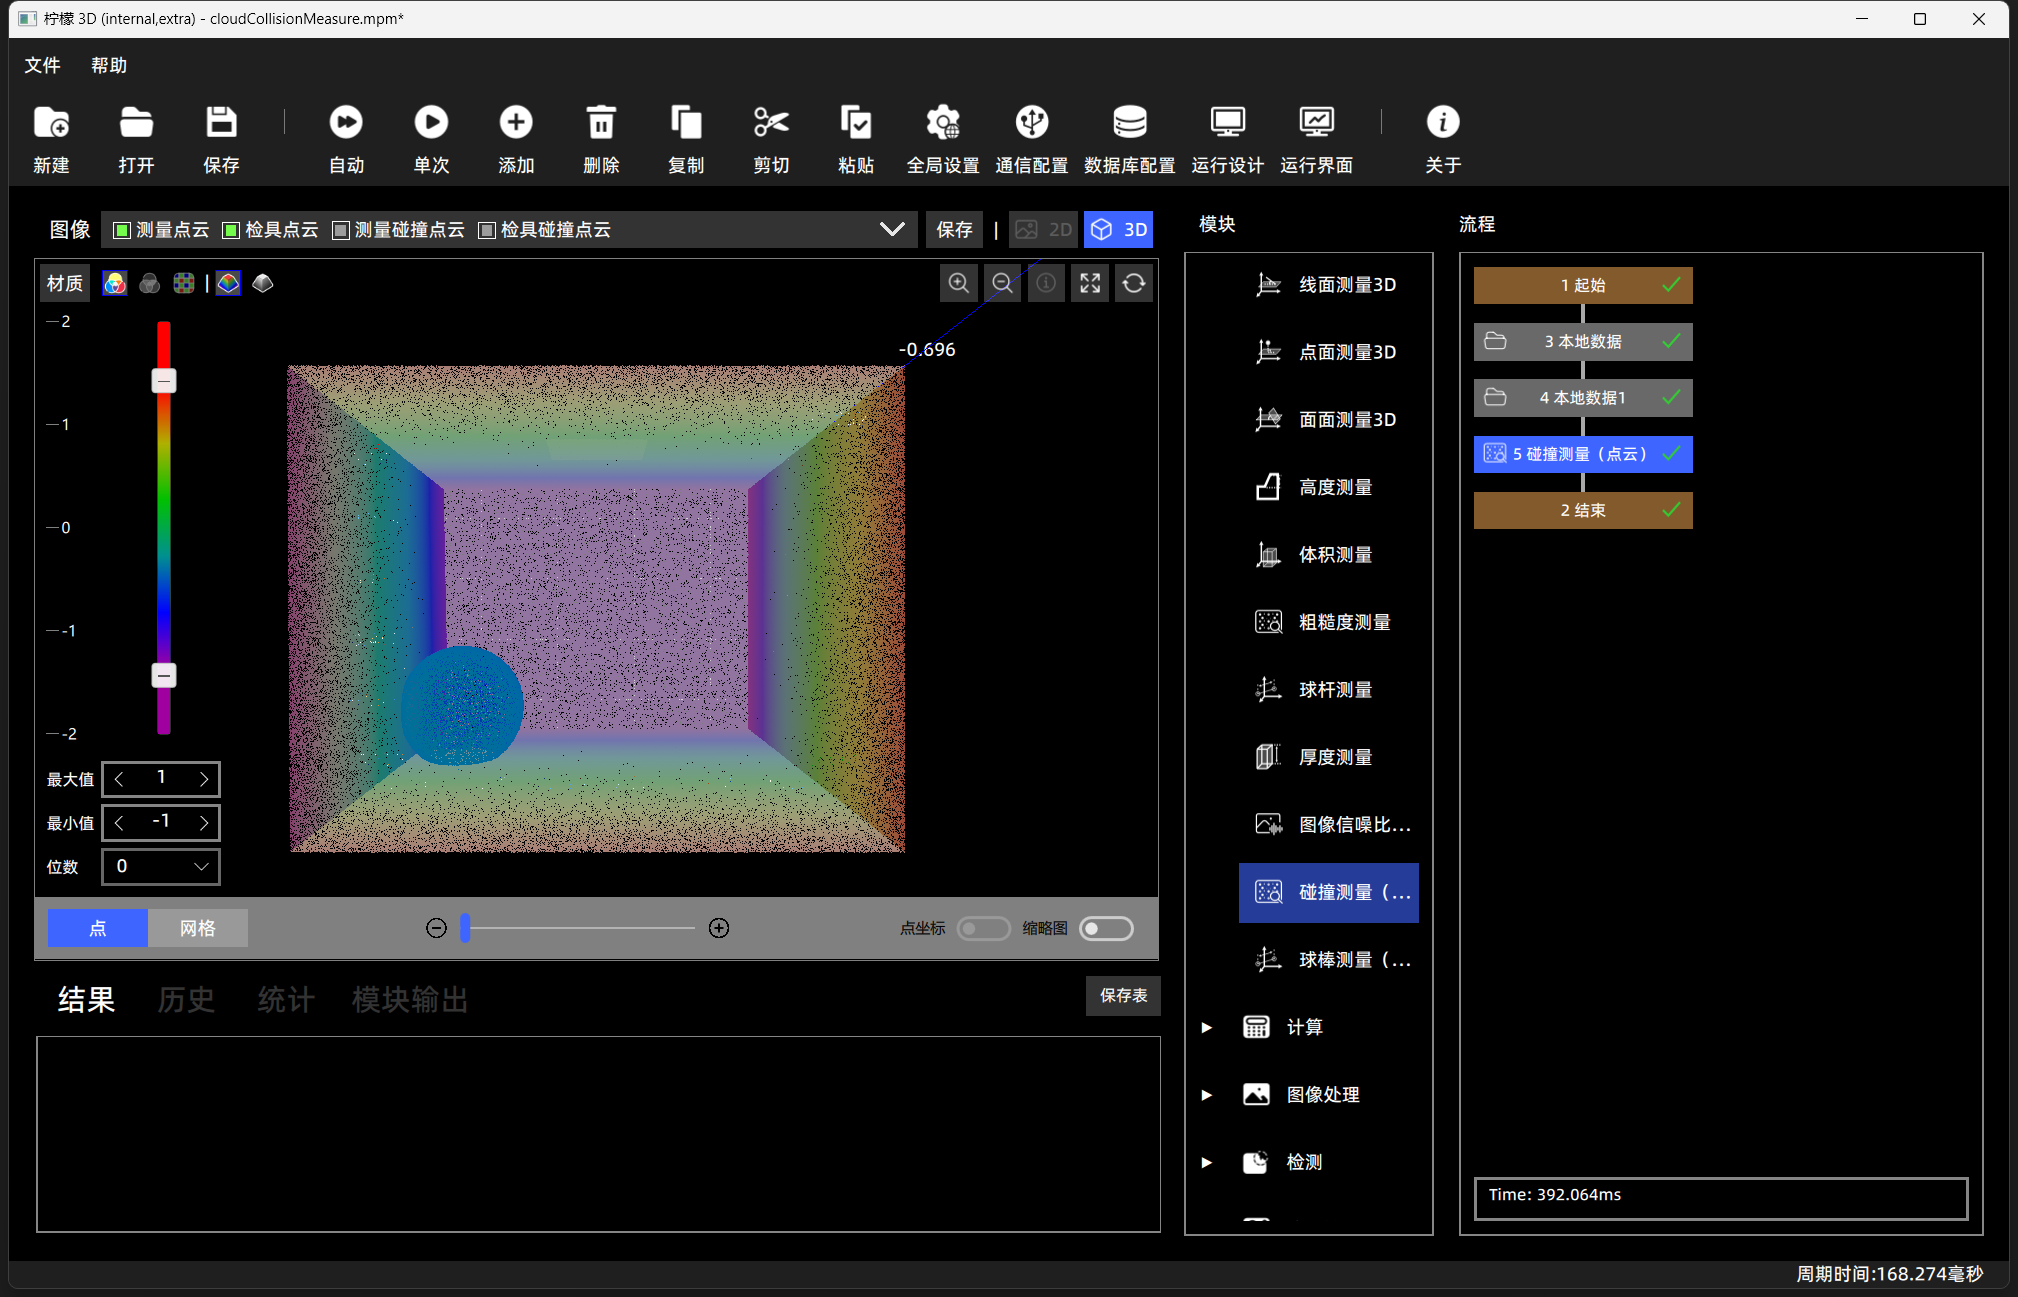2018x1297 pixels.
Task: Enable the 点坐标 switch
Action: click(983, 928)
